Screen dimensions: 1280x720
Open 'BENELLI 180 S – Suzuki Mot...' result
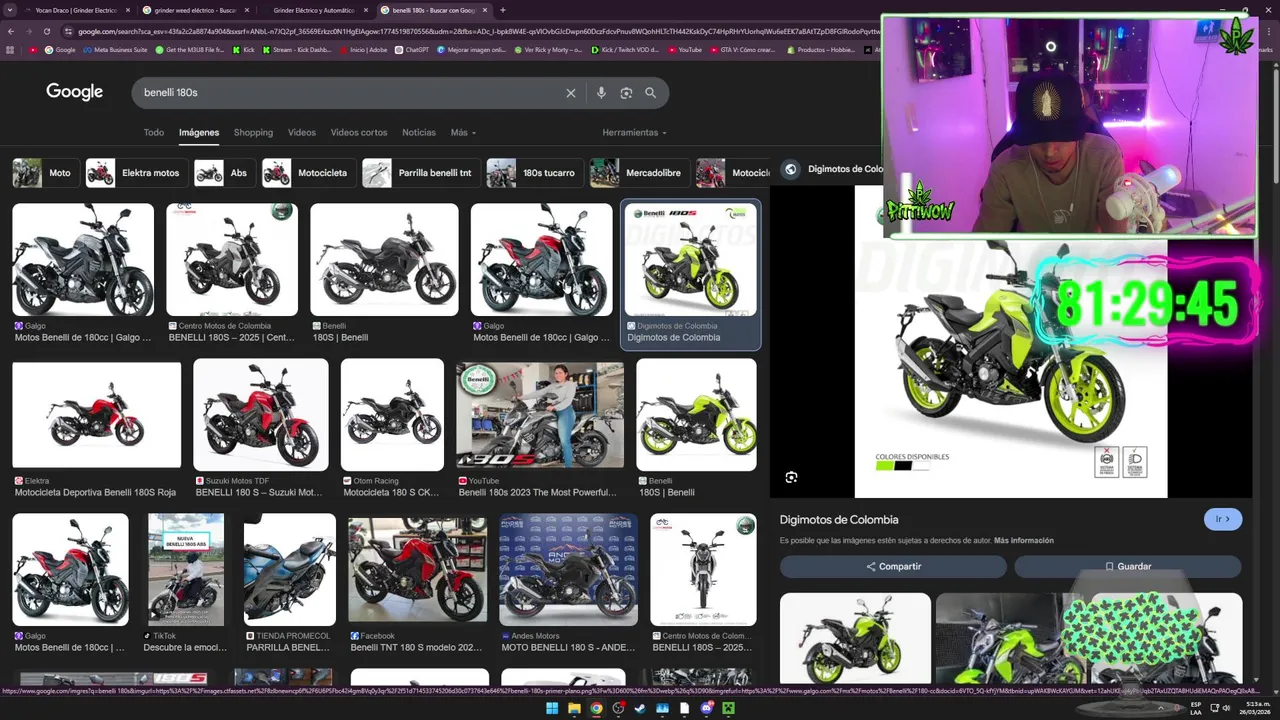pos(260,428)
